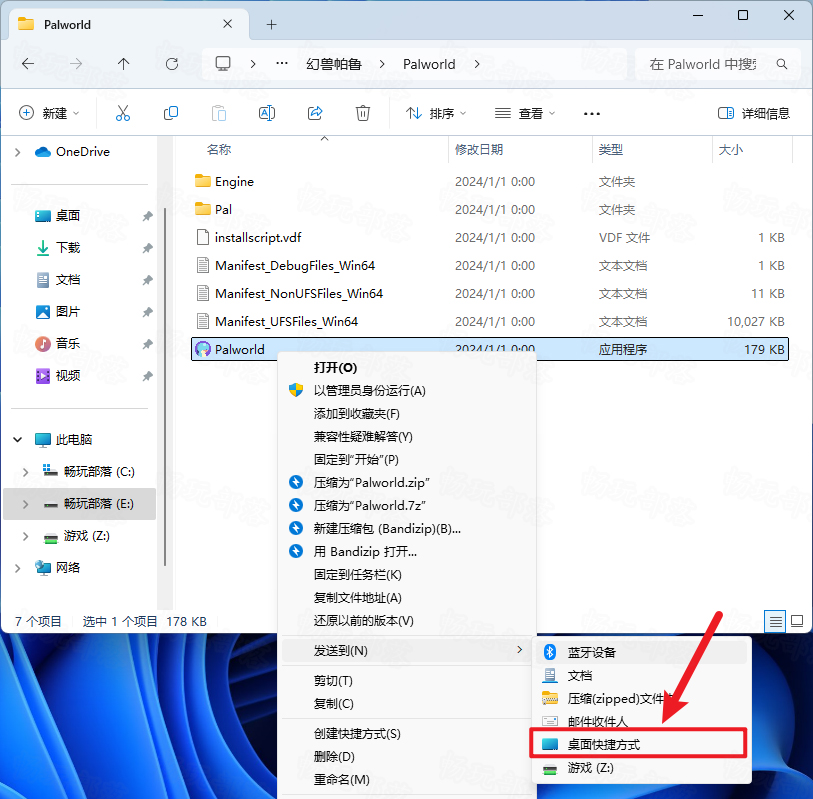Click the search magnifier icon
813x799 pixels.
tap(781, 64)
